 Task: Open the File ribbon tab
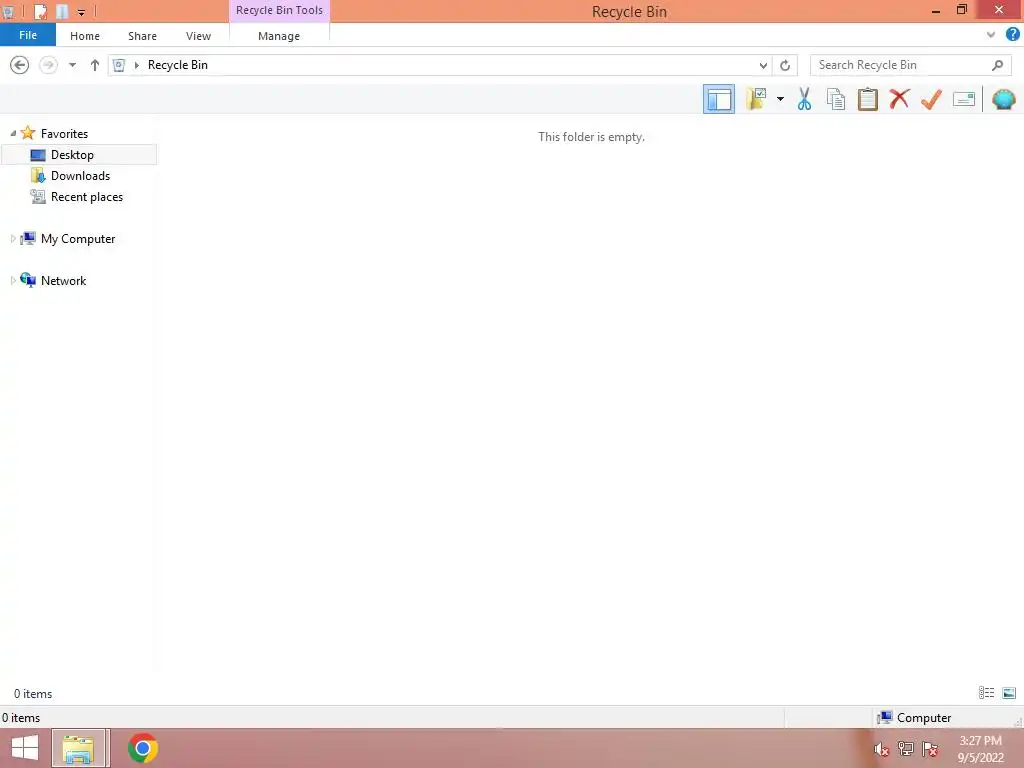[x=28, y=35]
